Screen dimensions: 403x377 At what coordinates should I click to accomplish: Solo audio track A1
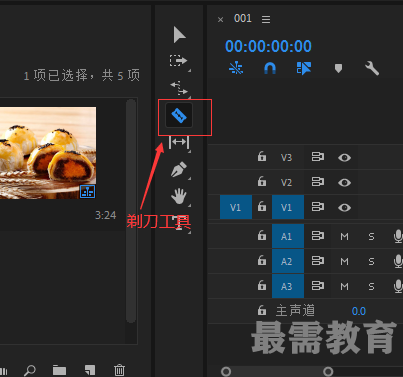coord(371,237)
